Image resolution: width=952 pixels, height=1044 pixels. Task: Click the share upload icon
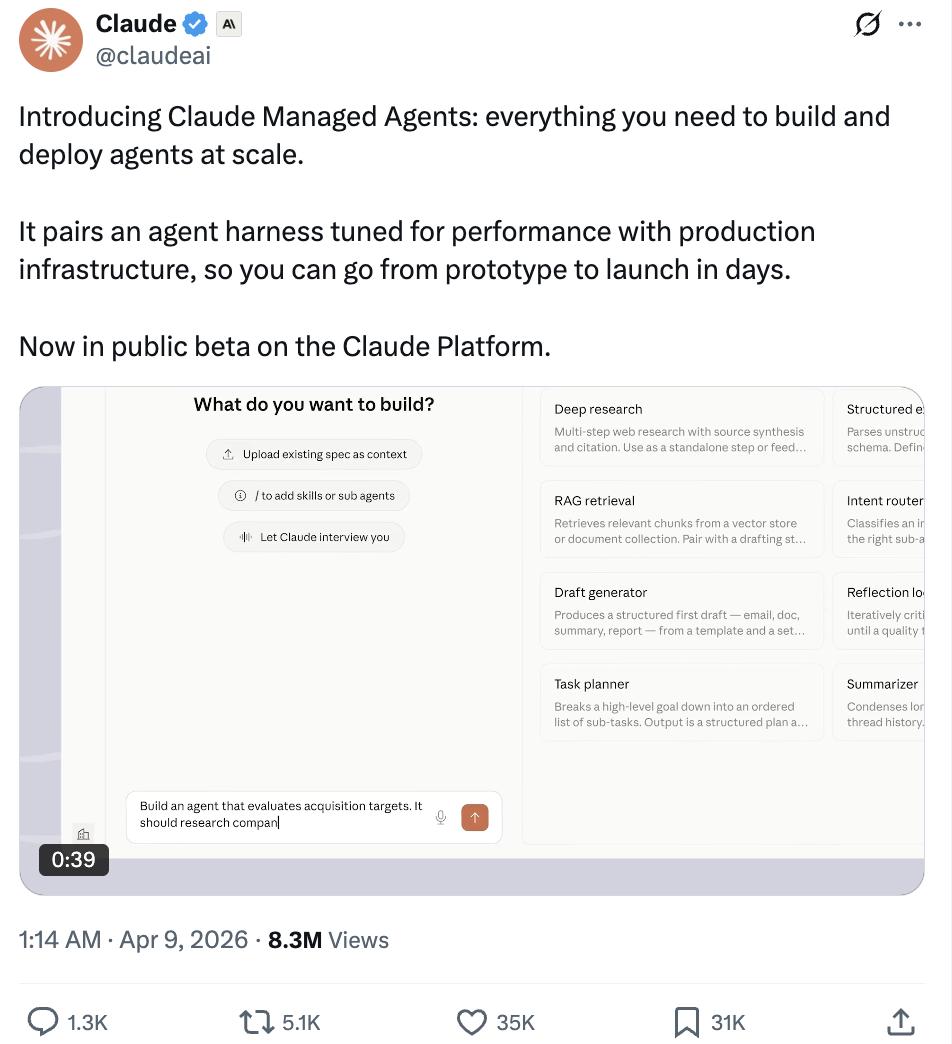point(900,1021)
